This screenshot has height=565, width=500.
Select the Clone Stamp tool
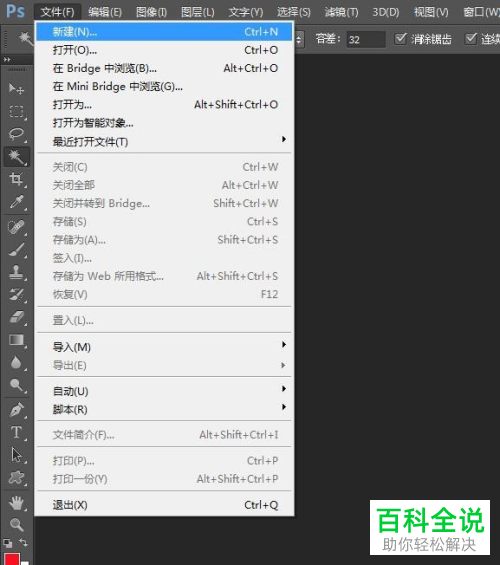[x=16, y=272]
